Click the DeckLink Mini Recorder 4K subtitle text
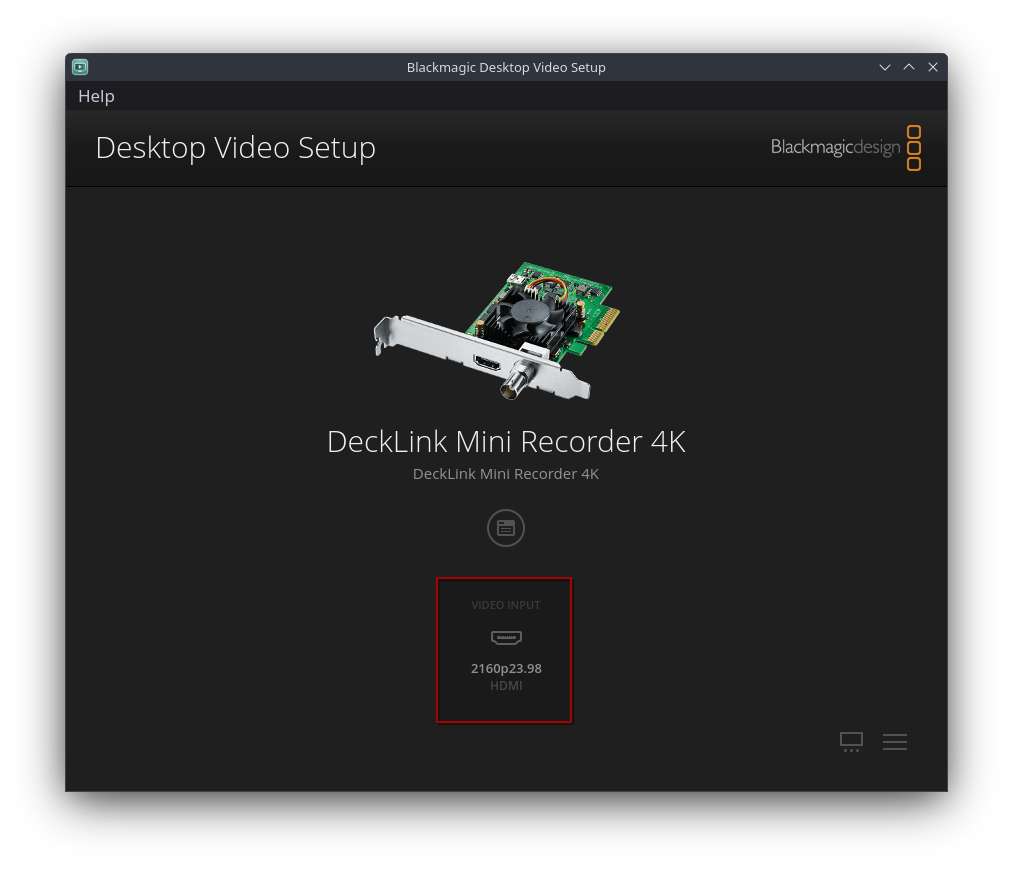This screenshot has height=869, width=1013. click(x=505, y=473)
